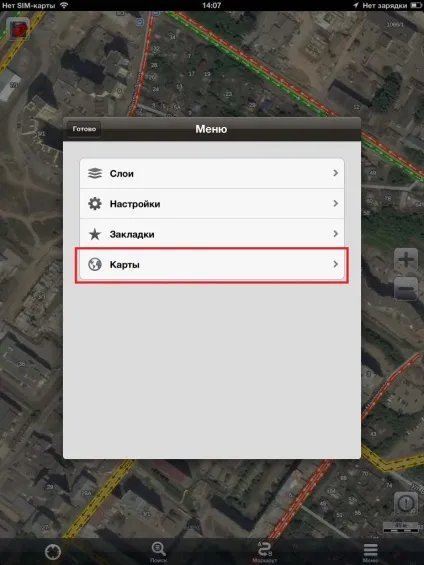Open Поиск search in the bottom bar
Image resolution: width=424 pixels, height=565 pixels.
[159, 552]
